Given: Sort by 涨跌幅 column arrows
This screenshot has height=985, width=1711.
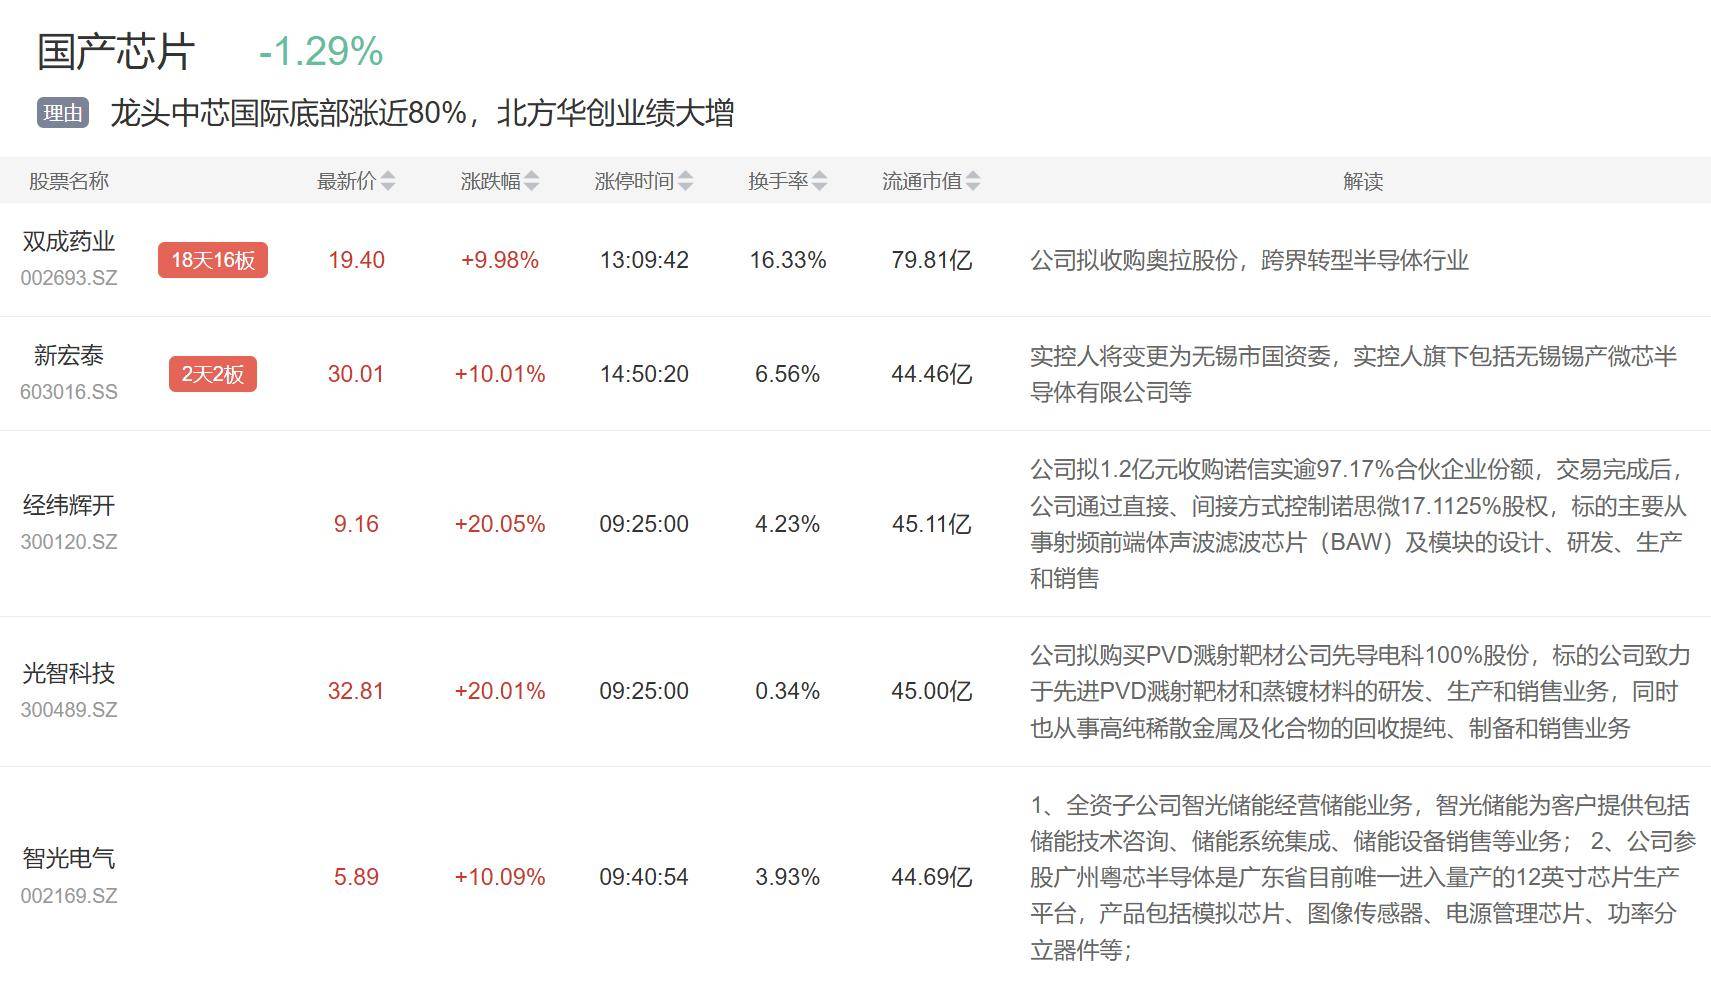Looking at the screenshot, I should point(532,181).
